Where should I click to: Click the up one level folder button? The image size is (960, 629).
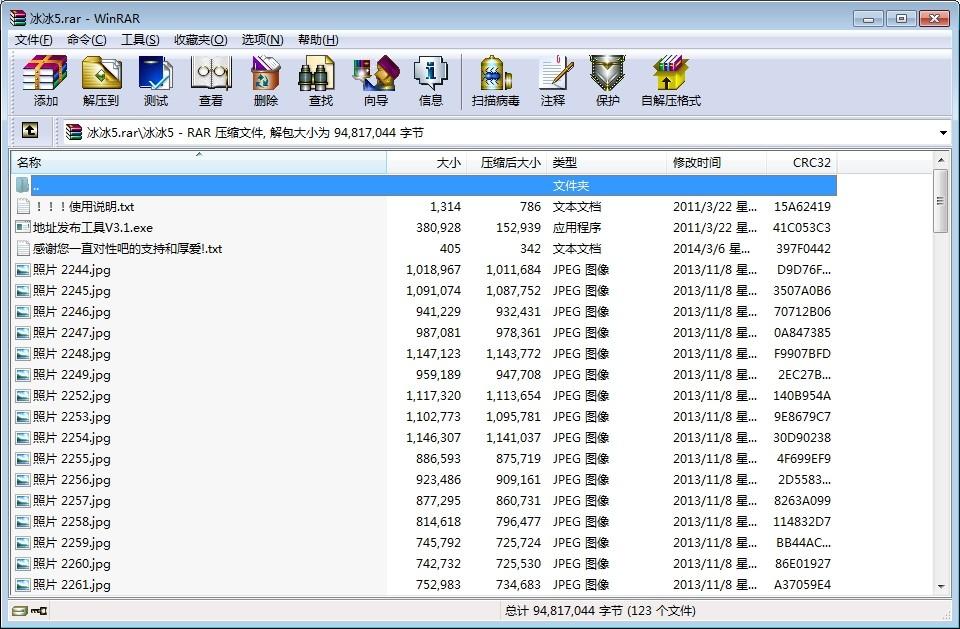(30, 131)
